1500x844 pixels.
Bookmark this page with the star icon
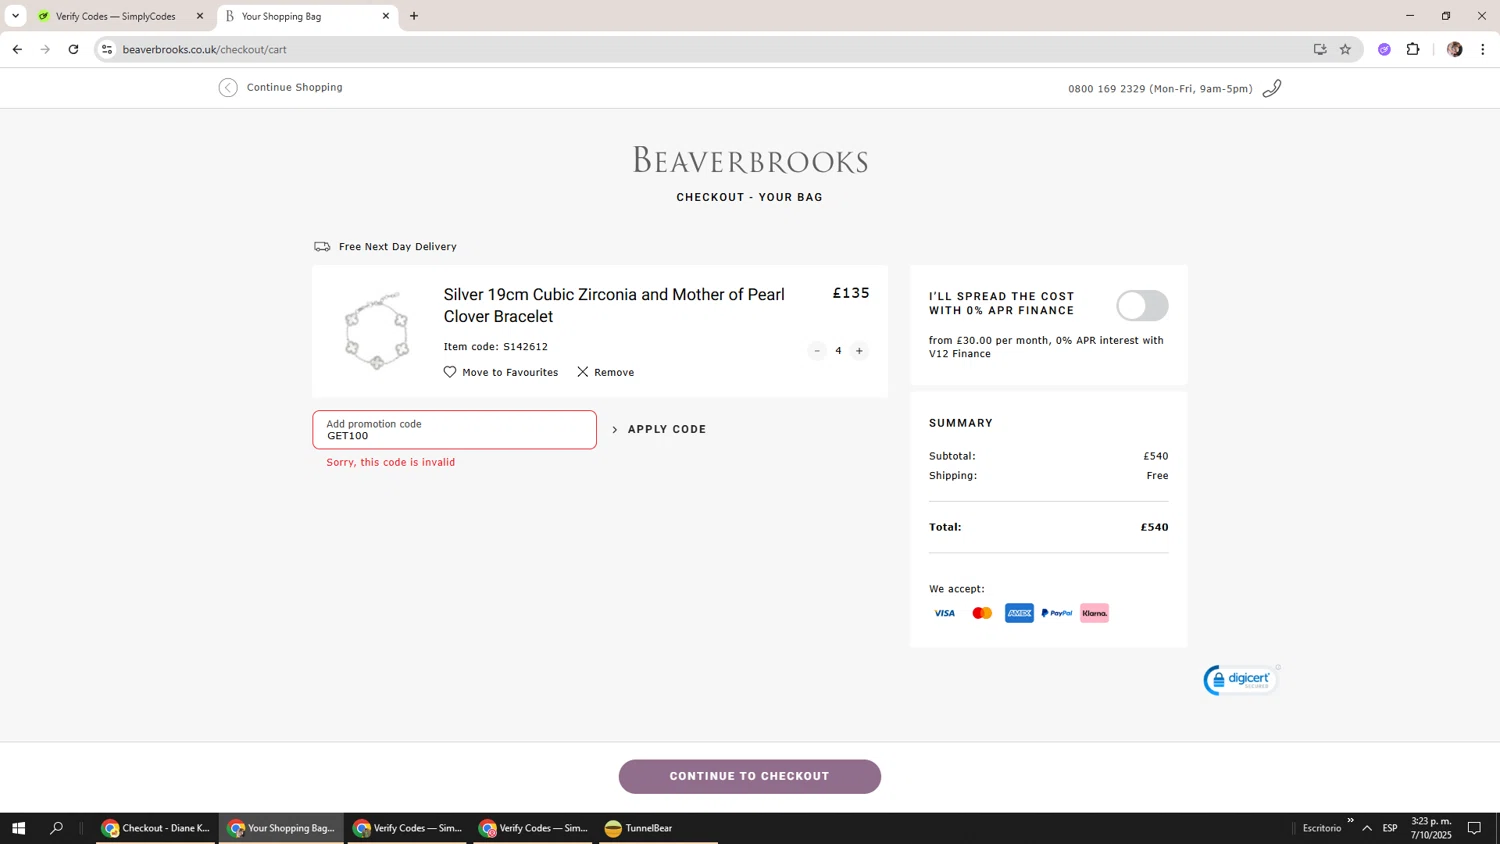pos(1345,49)
